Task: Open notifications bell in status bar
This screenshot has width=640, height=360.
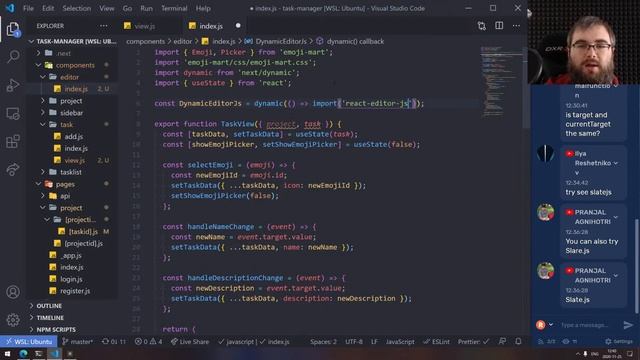Action: pos(518,342)
